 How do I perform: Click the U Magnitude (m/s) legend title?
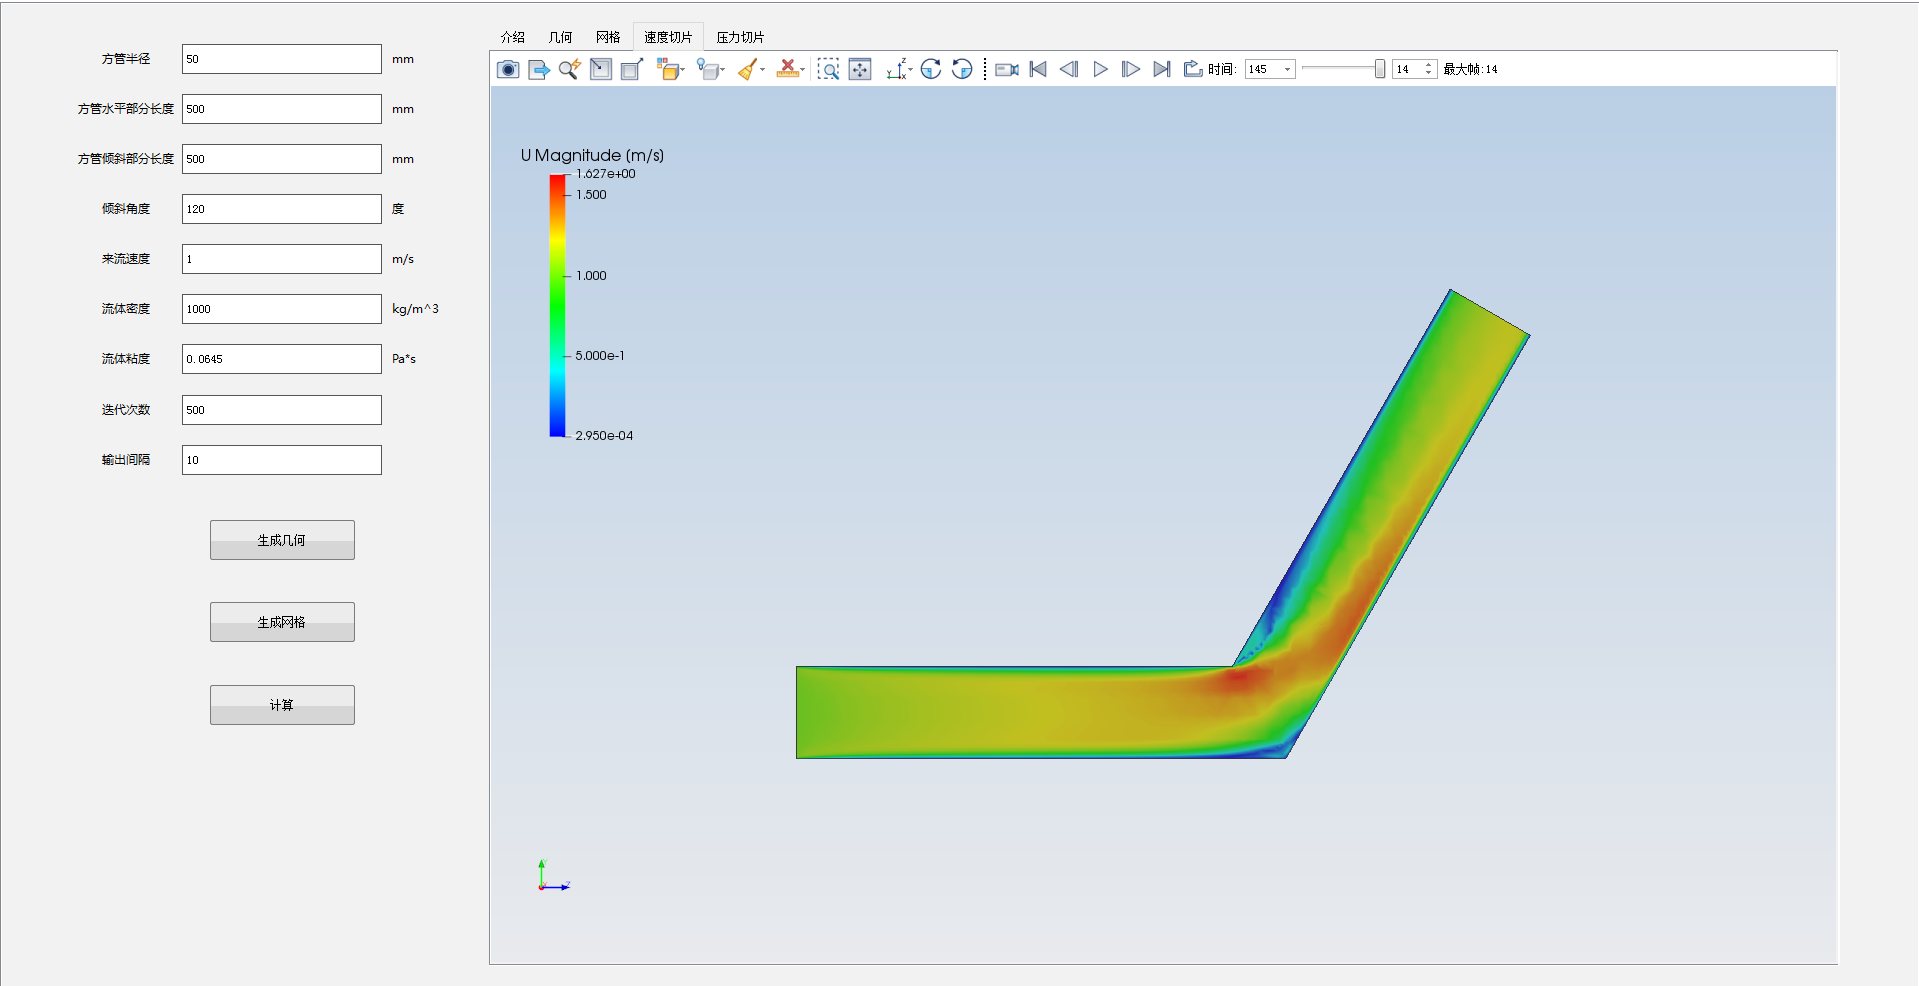(592, 155)
